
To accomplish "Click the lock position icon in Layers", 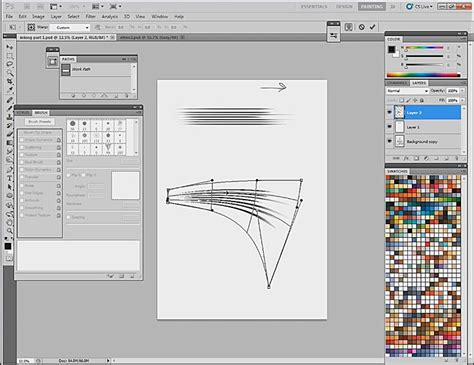I will (415, 100).
